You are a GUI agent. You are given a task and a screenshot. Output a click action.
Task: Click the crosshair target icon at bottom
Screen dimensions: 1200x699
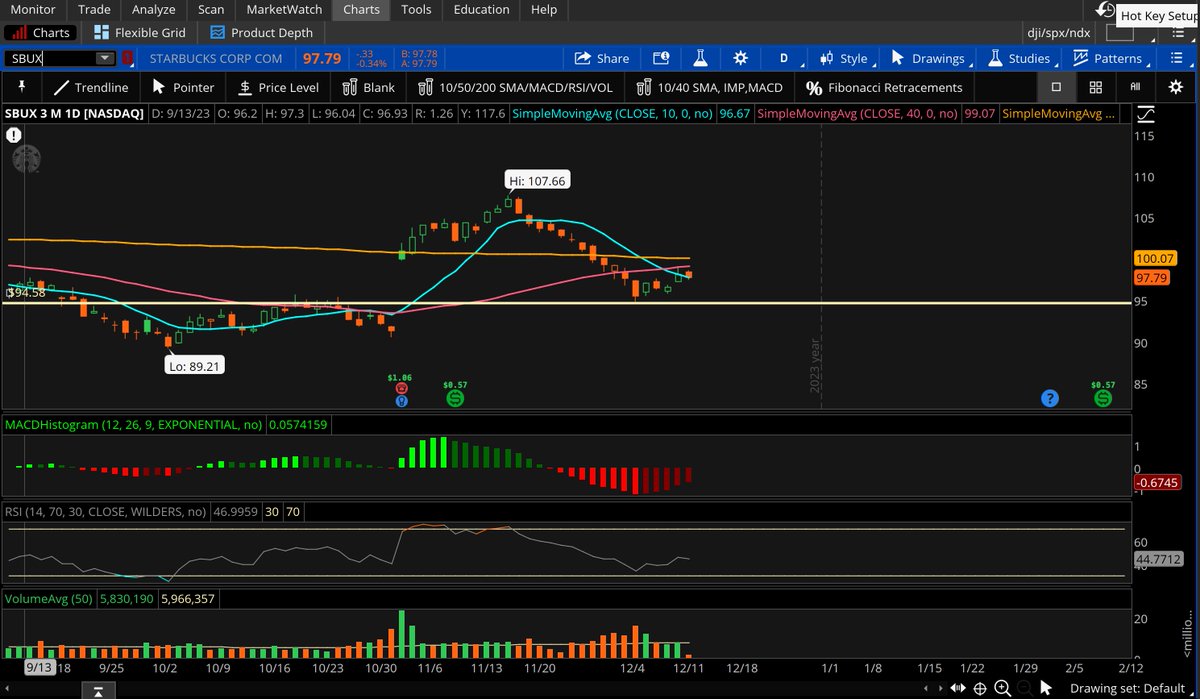979,688
